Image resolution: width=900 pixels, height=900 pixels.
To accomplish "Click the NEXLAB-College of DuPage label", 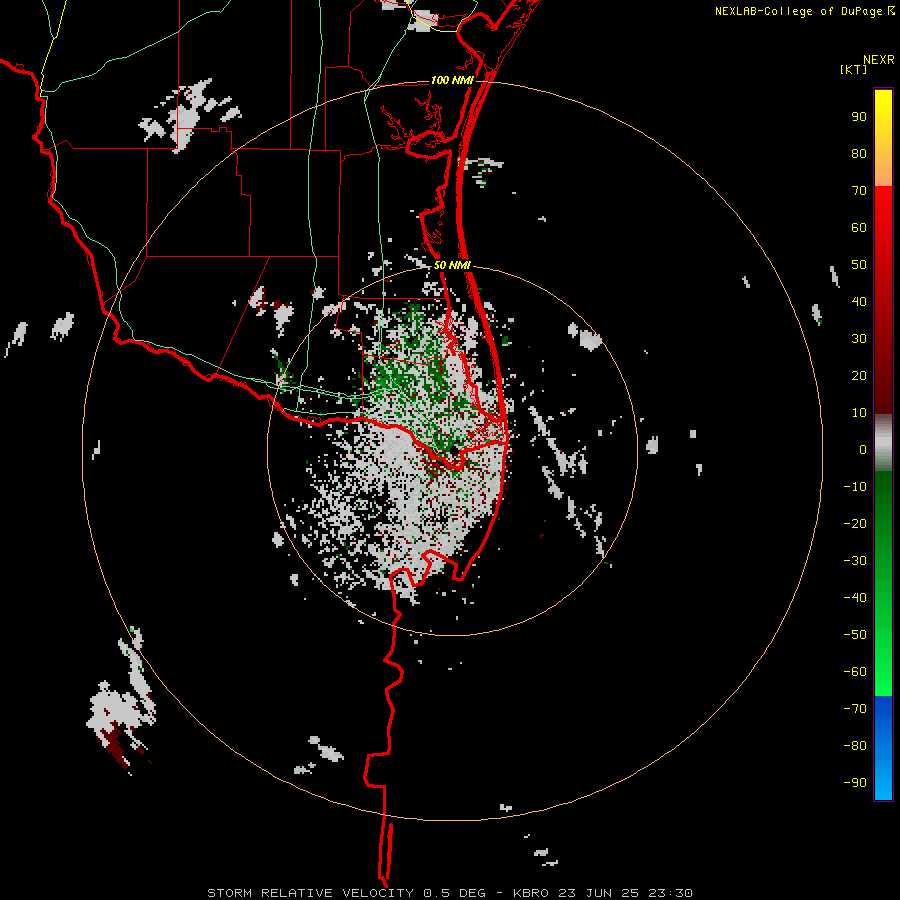I will (x=799, y=11).
